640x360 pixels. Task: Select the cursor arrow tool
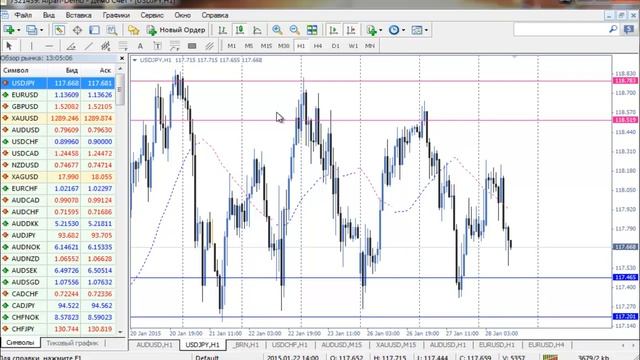tap(9, 46)
